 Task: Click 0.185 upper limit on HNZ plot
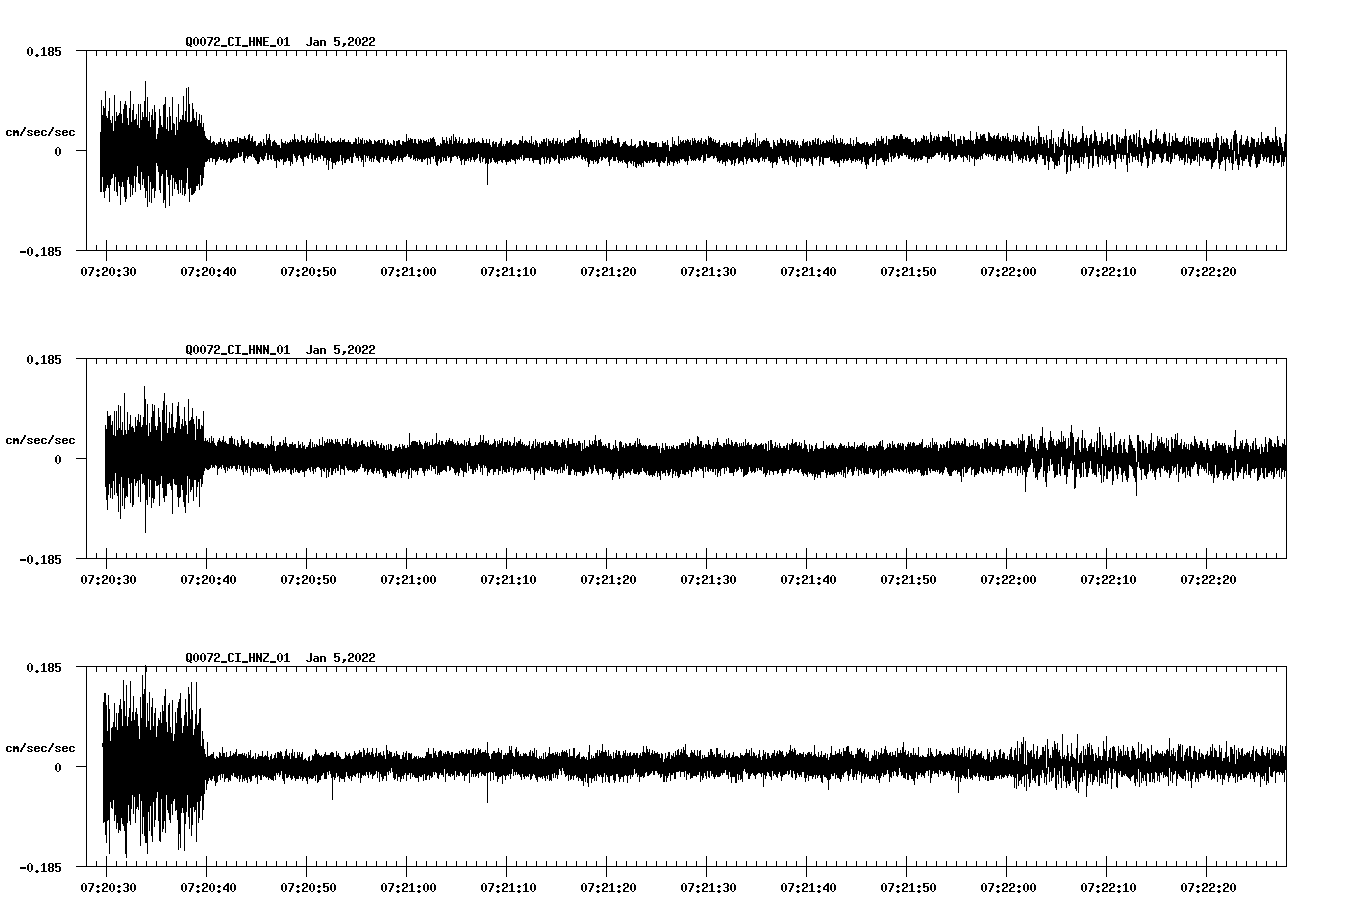click(x=43, y=667)
